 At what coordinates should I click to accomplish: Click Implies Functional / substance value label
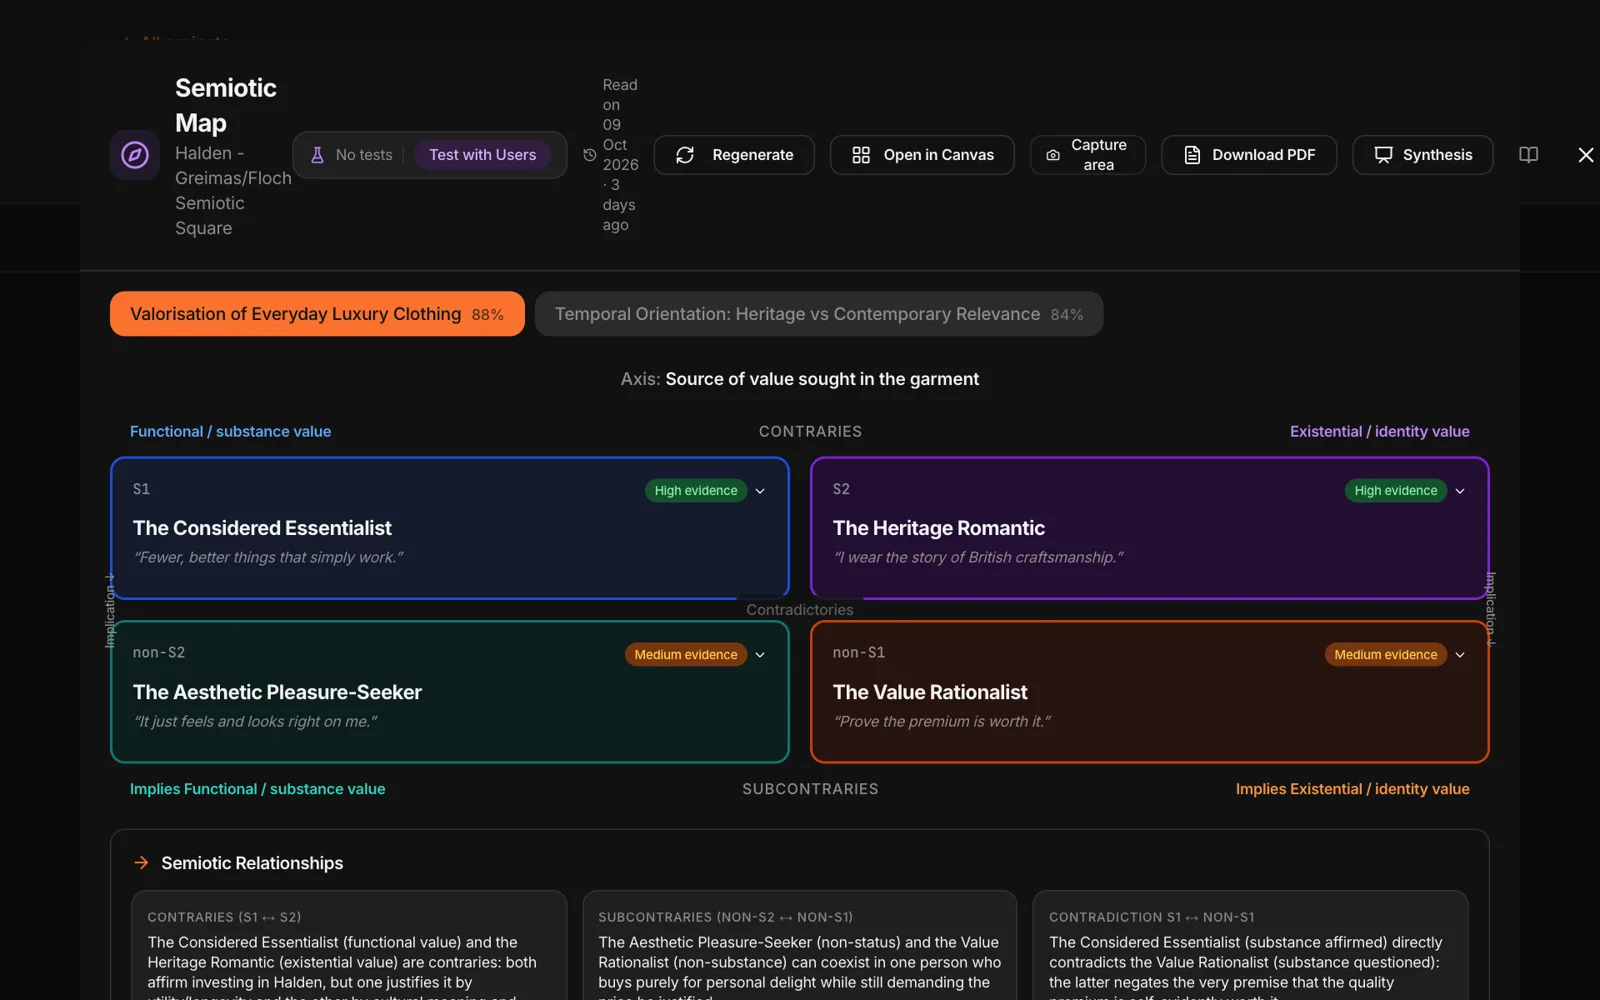257,789
